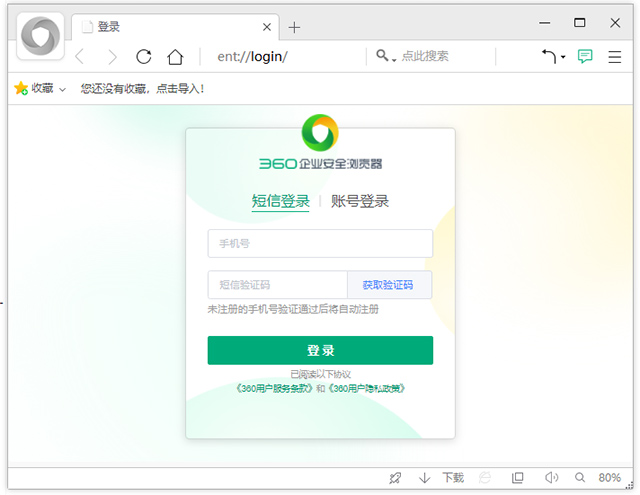
Task: Click 已阅读以下协议 text
Action: coord(320,374)
